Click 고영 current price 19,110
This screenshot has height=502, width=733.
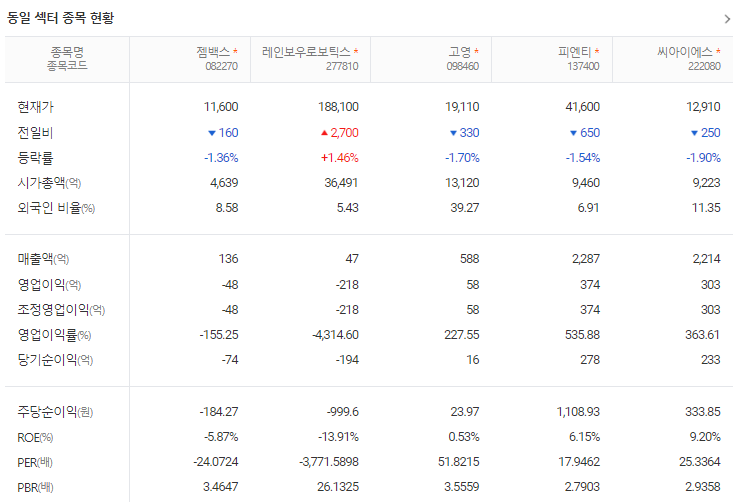[462, 107]
